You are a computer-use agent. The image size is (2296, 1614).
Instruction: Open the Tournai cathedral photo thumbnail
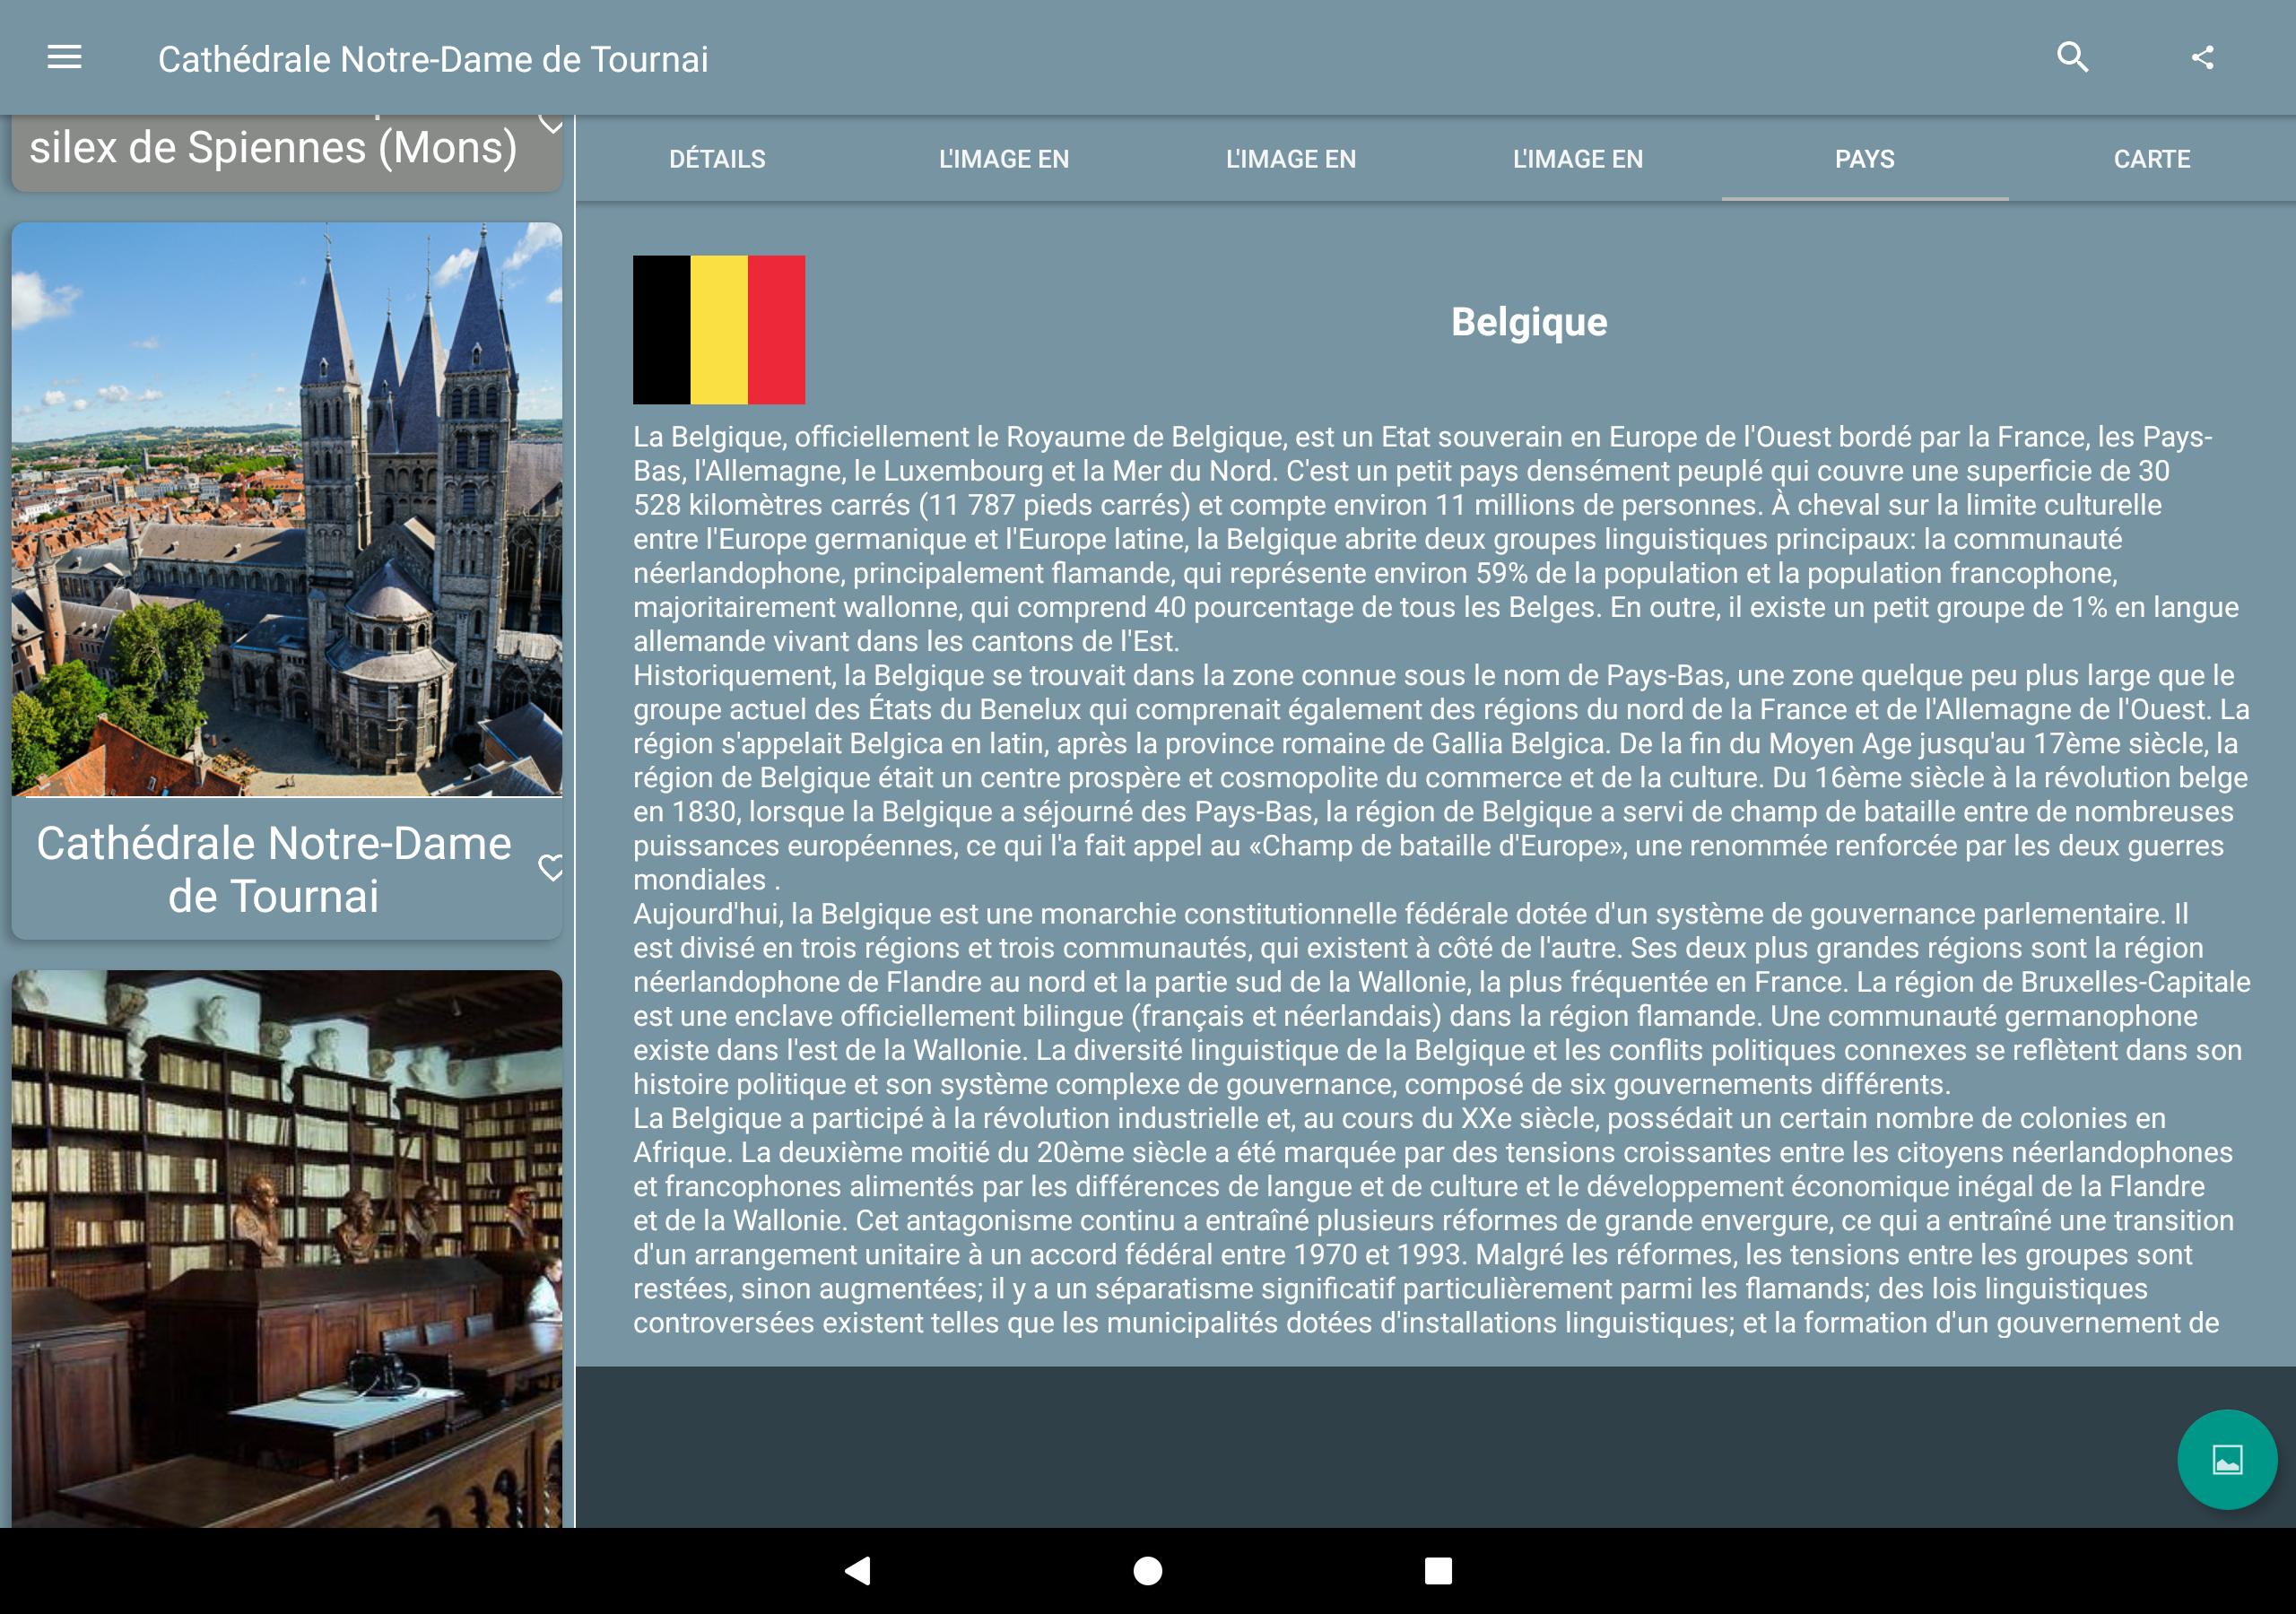pos(287,509)
